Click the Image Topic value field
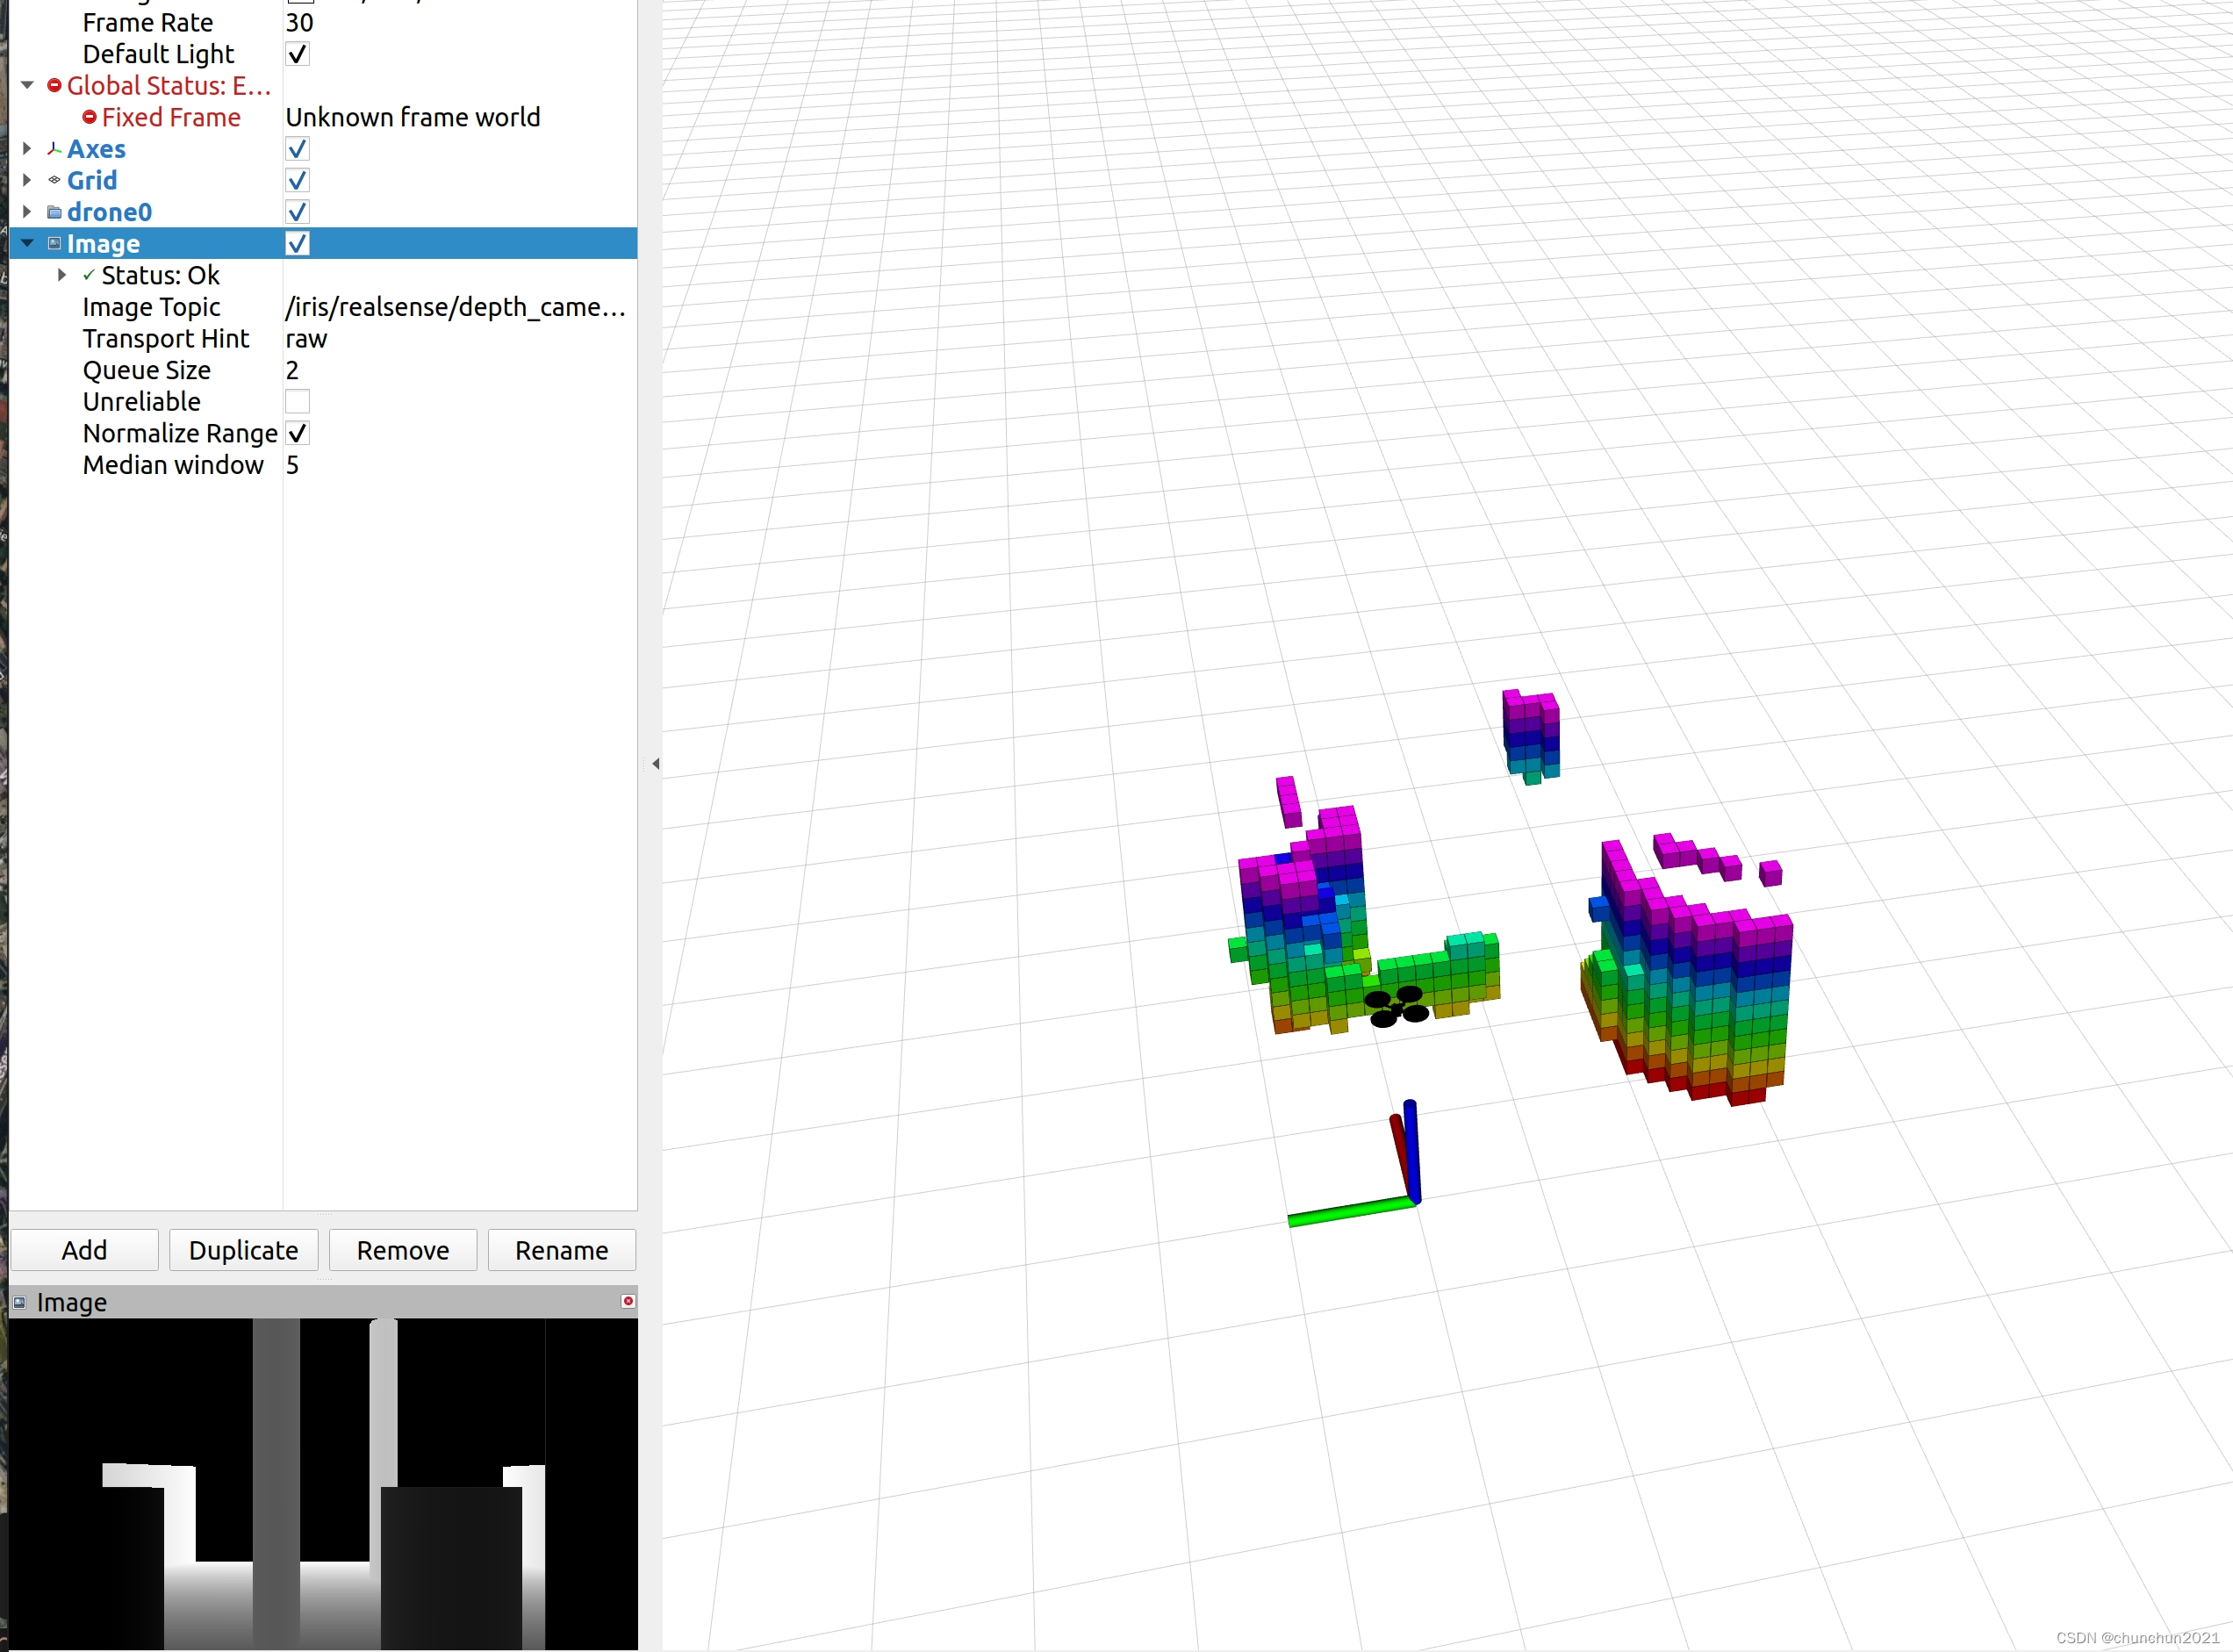 tap(456, 307)
